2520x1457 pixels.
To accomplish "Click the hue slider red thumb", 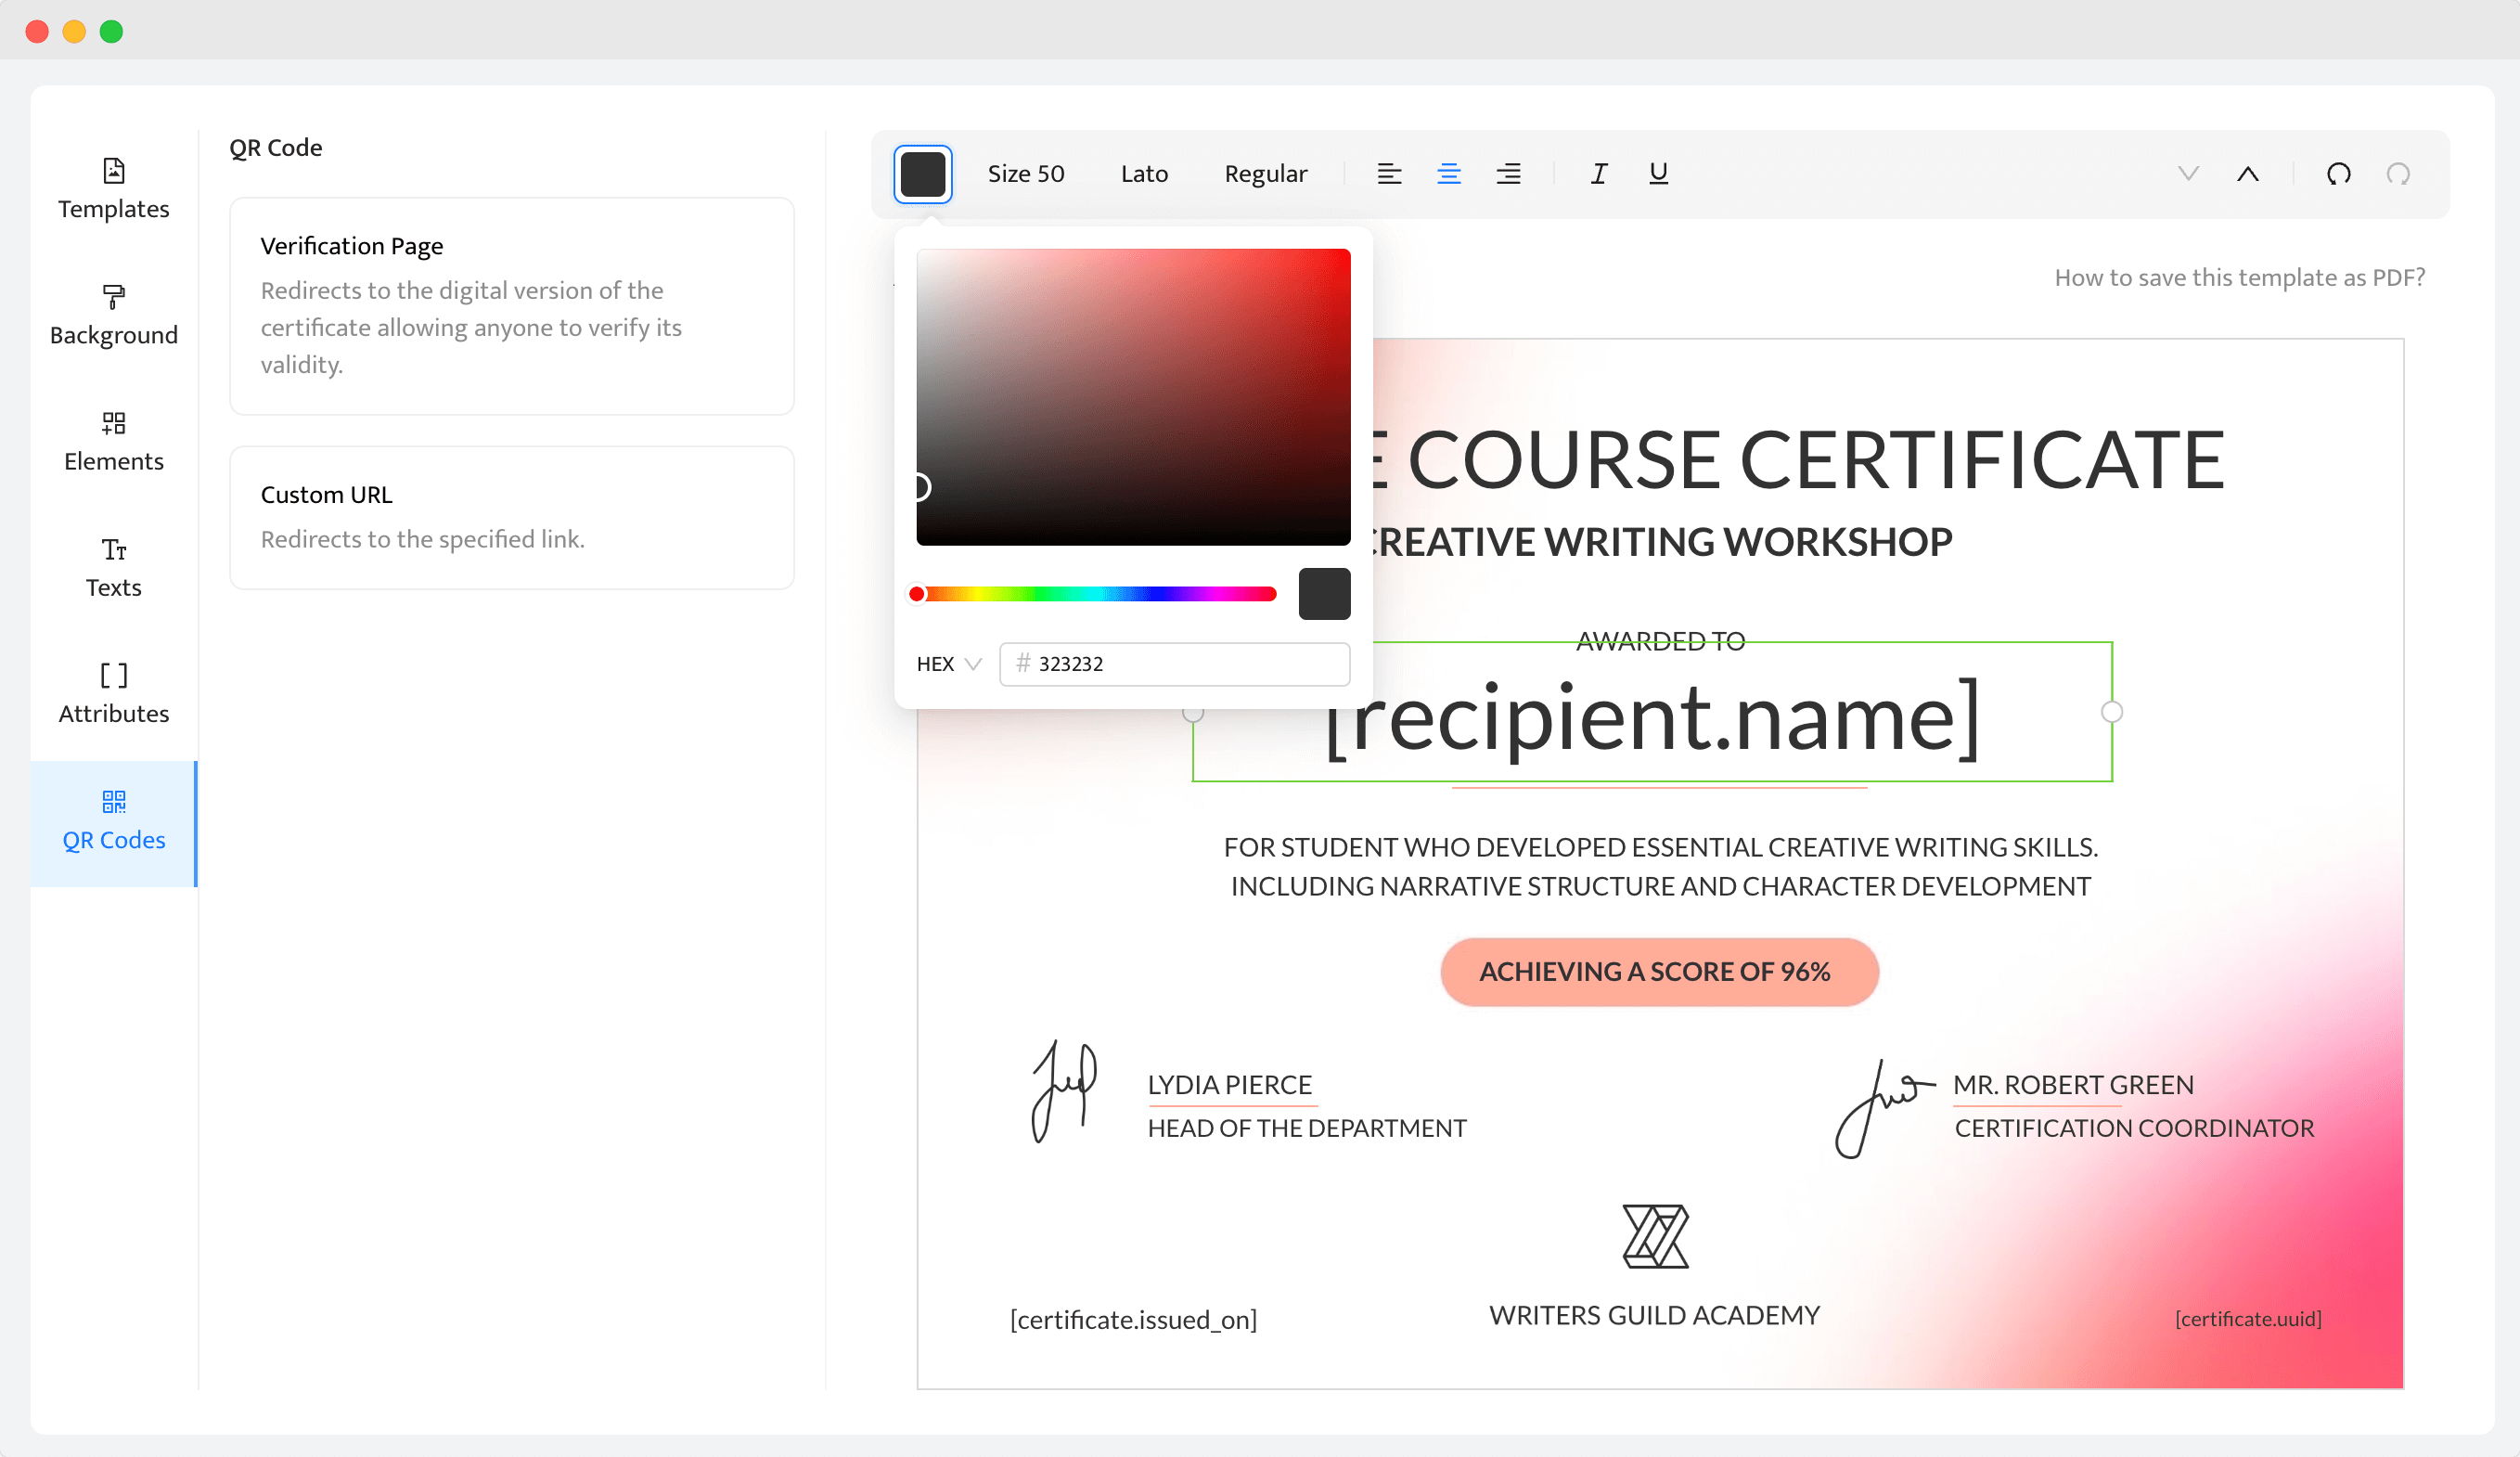I will pyautogui.click(x=916, y=594).
